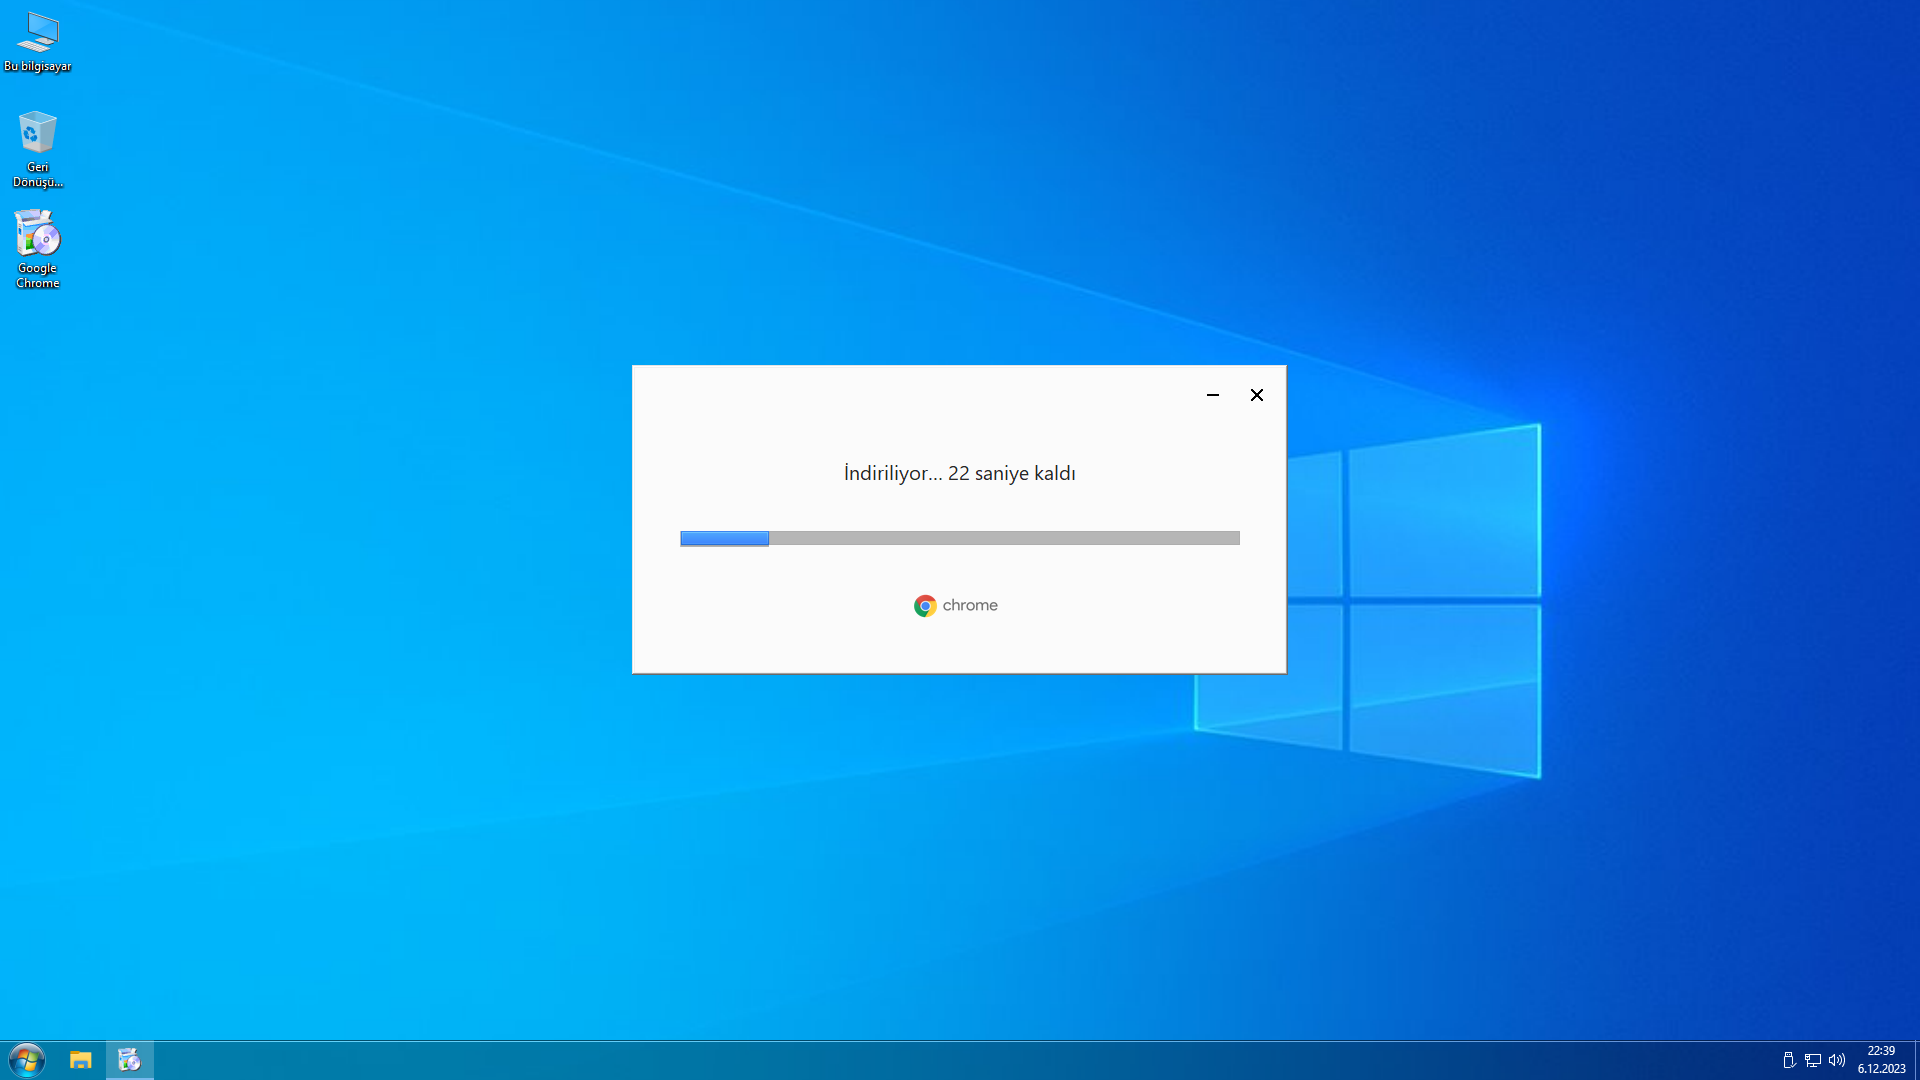Select the Bu bilgisayar desktop icon
Screen dimensions: 1920x1080
tap(38, 42)
